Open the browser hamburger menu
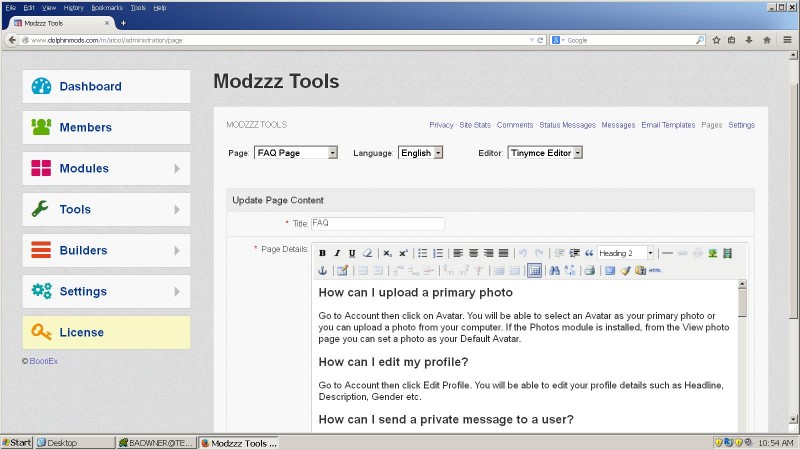 787,40
